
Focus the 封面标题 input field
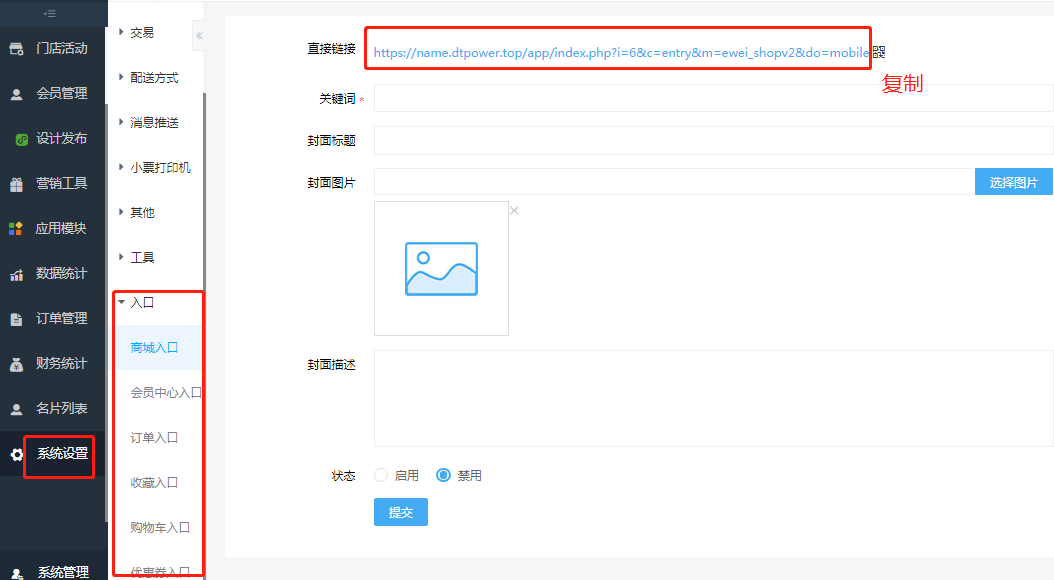(x=714, y=140)
